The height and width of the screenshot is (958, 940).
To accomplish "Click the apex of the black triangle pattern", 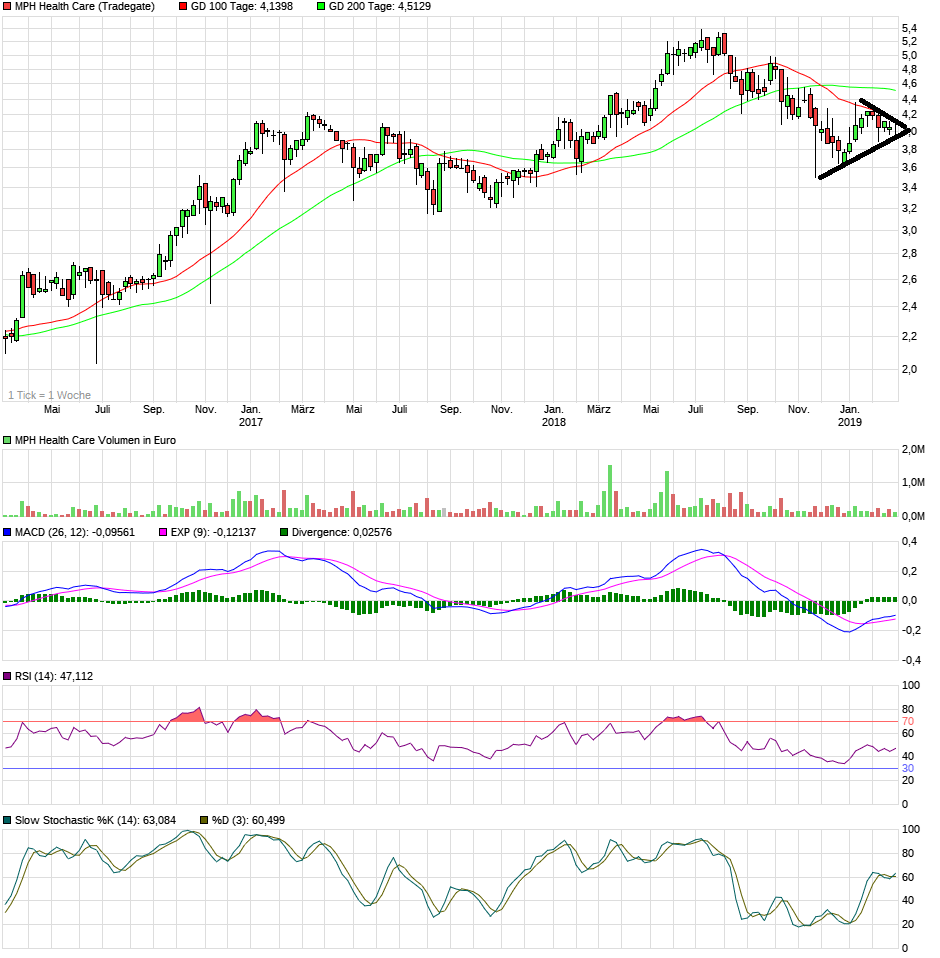I will click(909, 131).
